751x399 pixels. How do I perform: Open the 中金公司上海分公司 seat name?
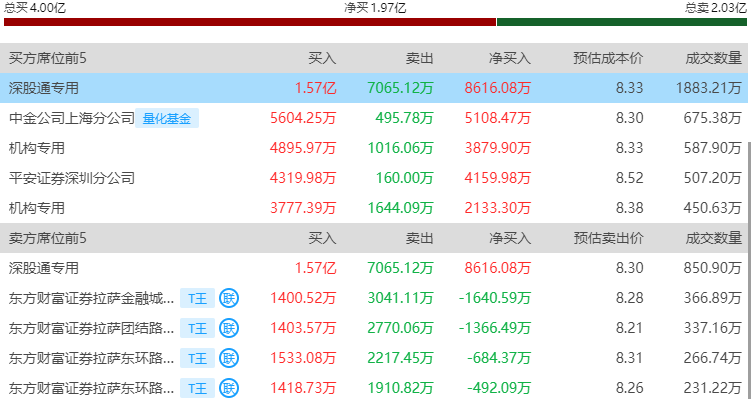[72, 118]
